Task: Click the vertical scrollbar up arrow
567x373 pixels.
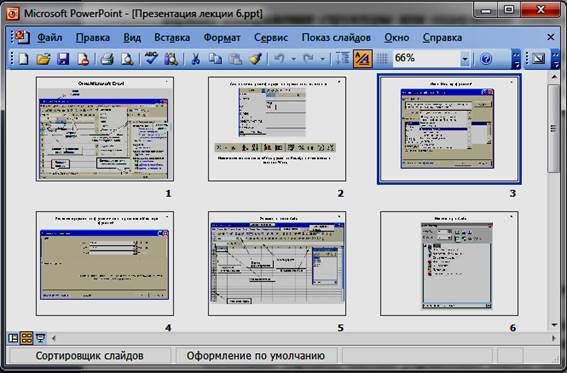Action: (554, 77)
